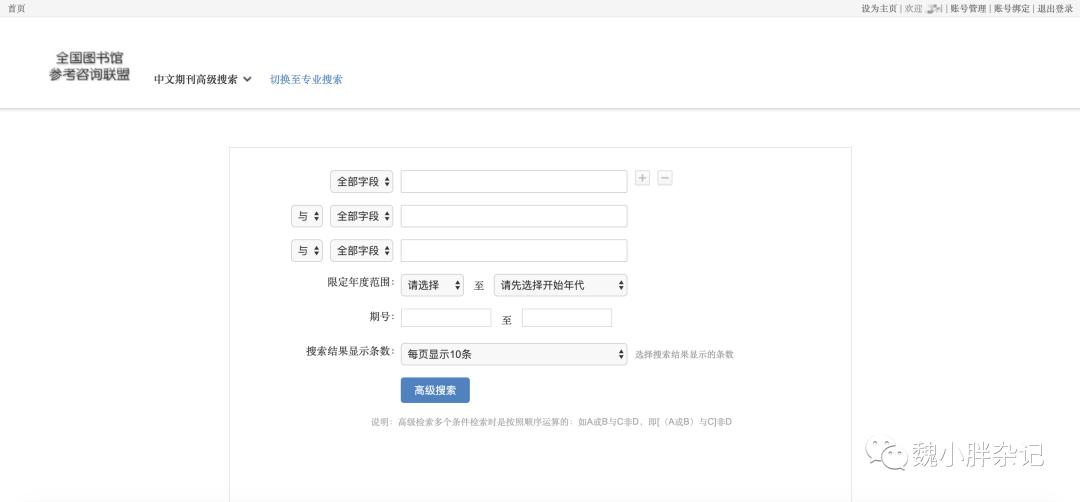Viewport: 1080px width, 502px height.
Task: Click the 说明 explanation text below the search button
Action: point(552,421)
